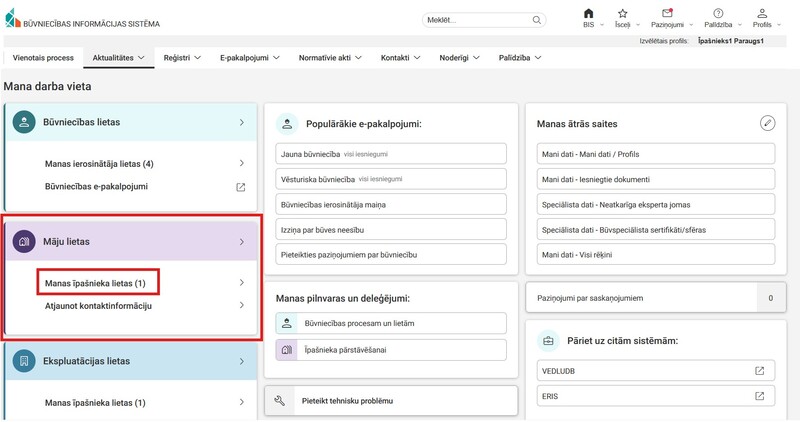
Task: Click the wrench icon for technical problem
Action: [280, 401]
